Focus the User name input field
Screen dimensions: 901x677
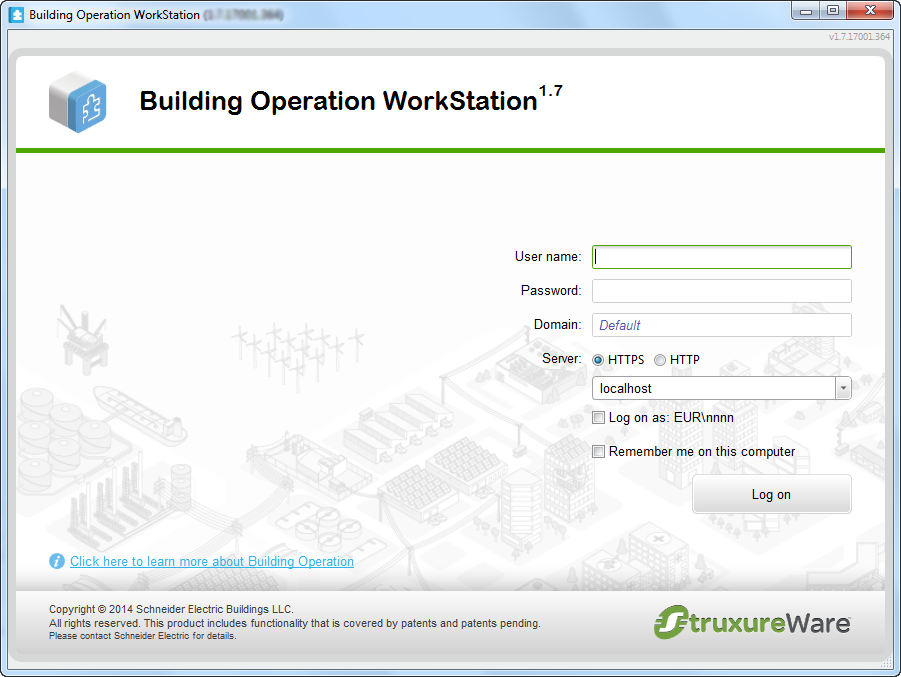click(721, 257)
